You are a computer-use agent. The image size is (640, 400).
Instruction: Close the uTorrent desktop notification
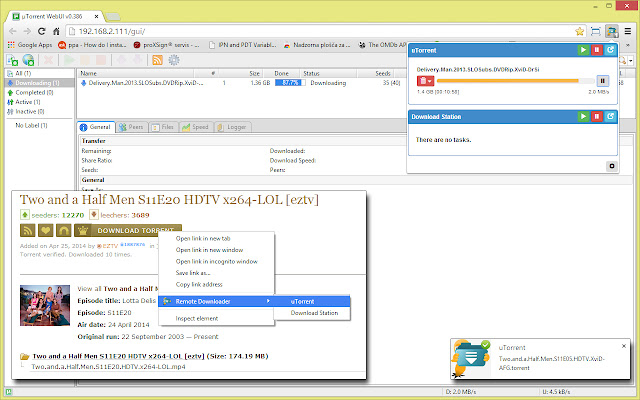(x=624, y=346)
